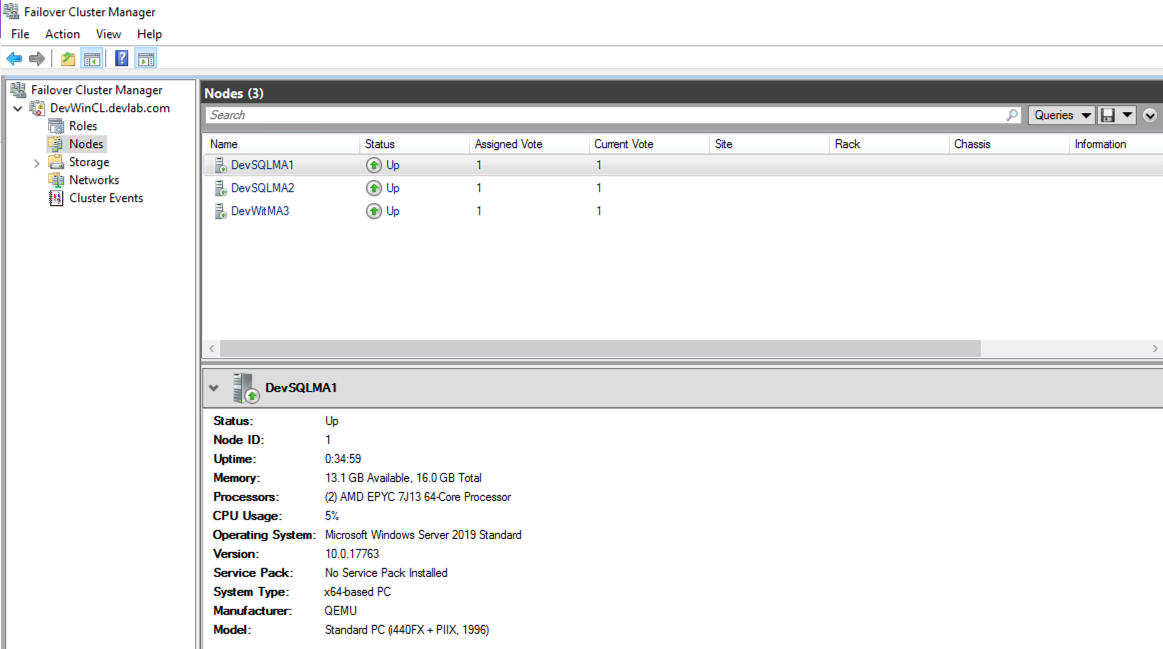The image size is (1163, 649).
Task: Open the Roles view
Action: [x=83, y=125]
